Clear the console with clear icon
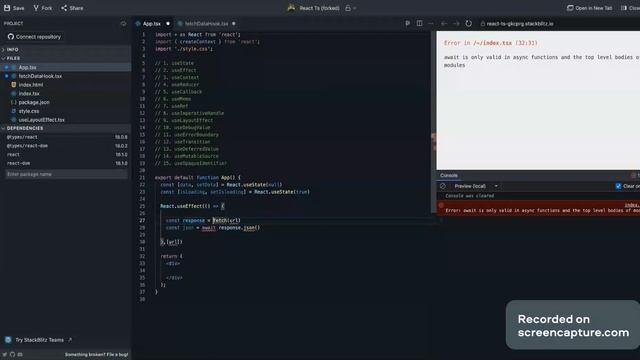 443,186
